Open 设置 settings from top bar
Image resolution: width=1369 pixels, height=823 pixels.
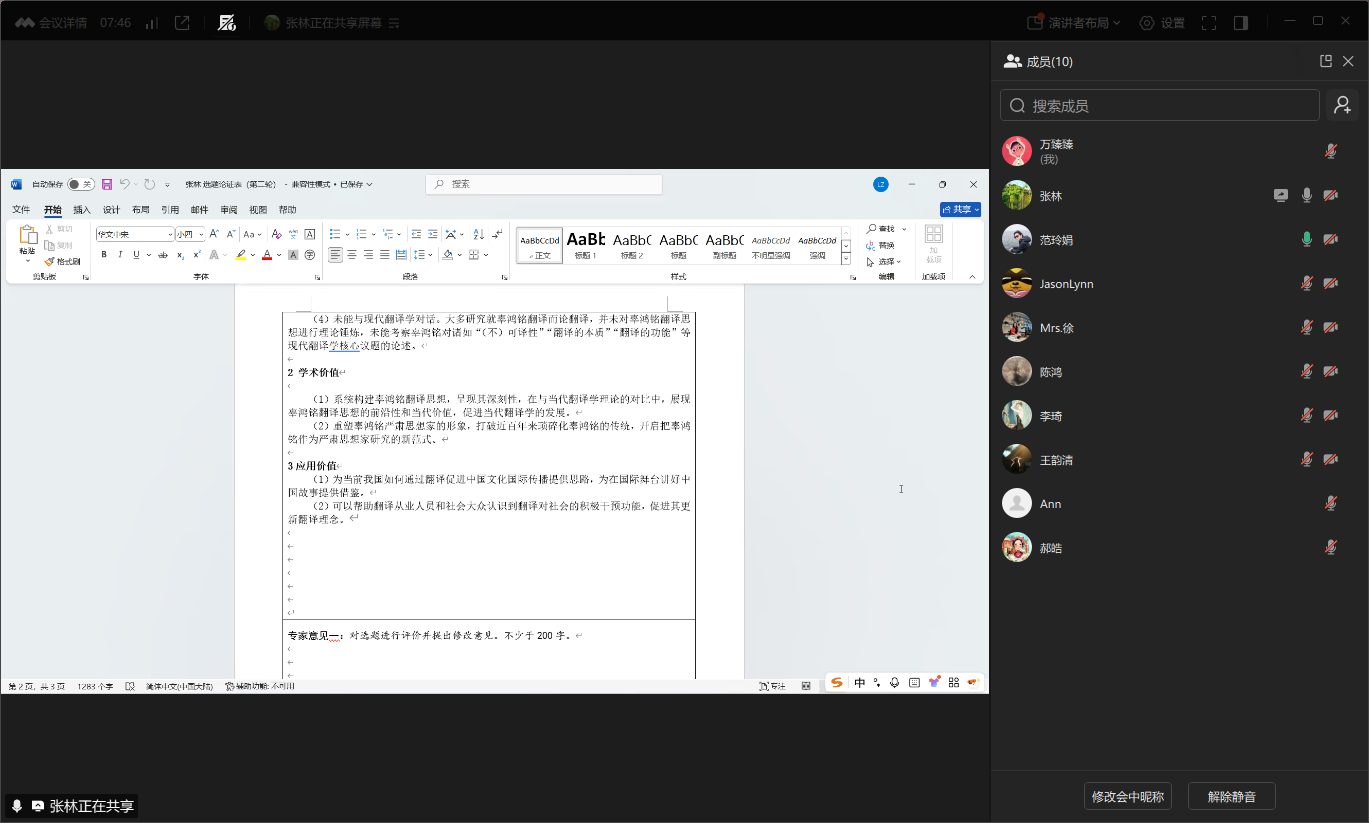[x=1161, y=23]
